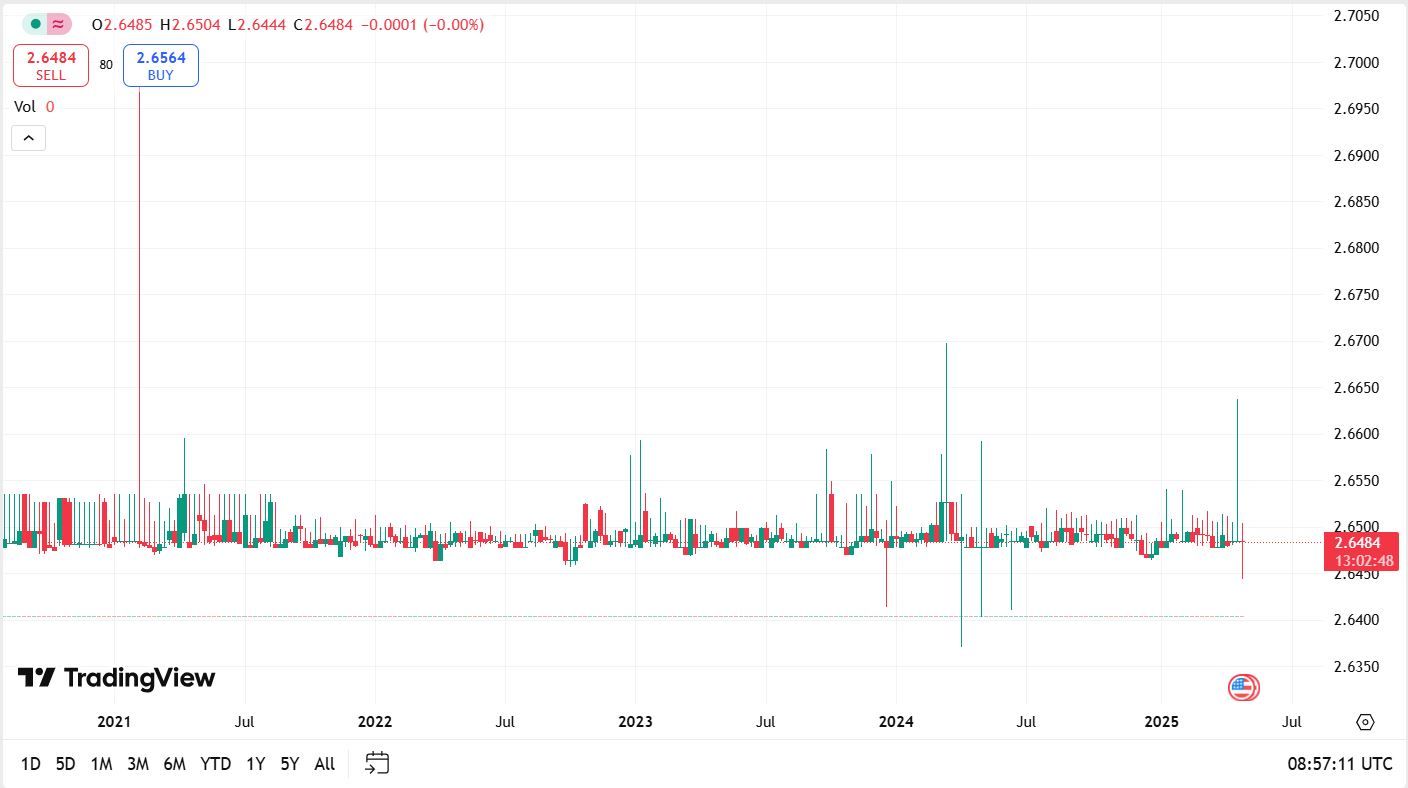Collapse the chart pane using the chevron

coord(28,137)
